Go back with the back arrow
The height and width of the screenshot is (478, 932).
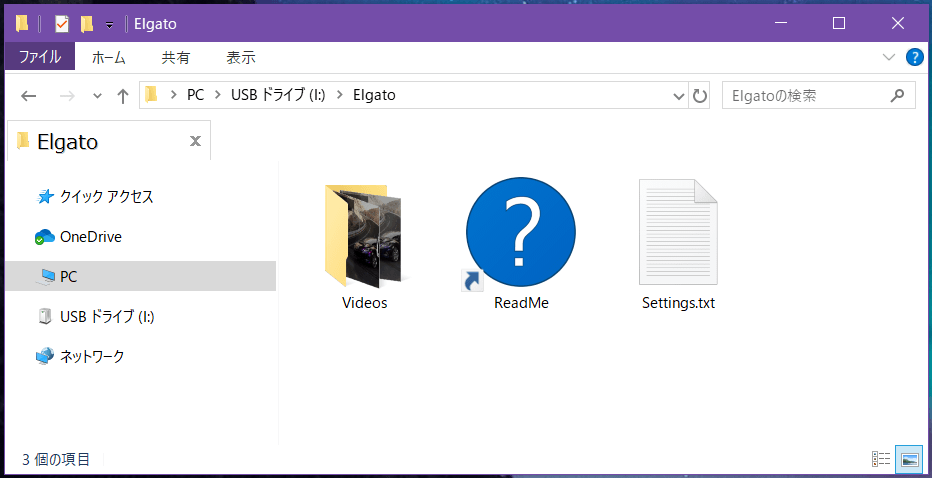[29, 96]
